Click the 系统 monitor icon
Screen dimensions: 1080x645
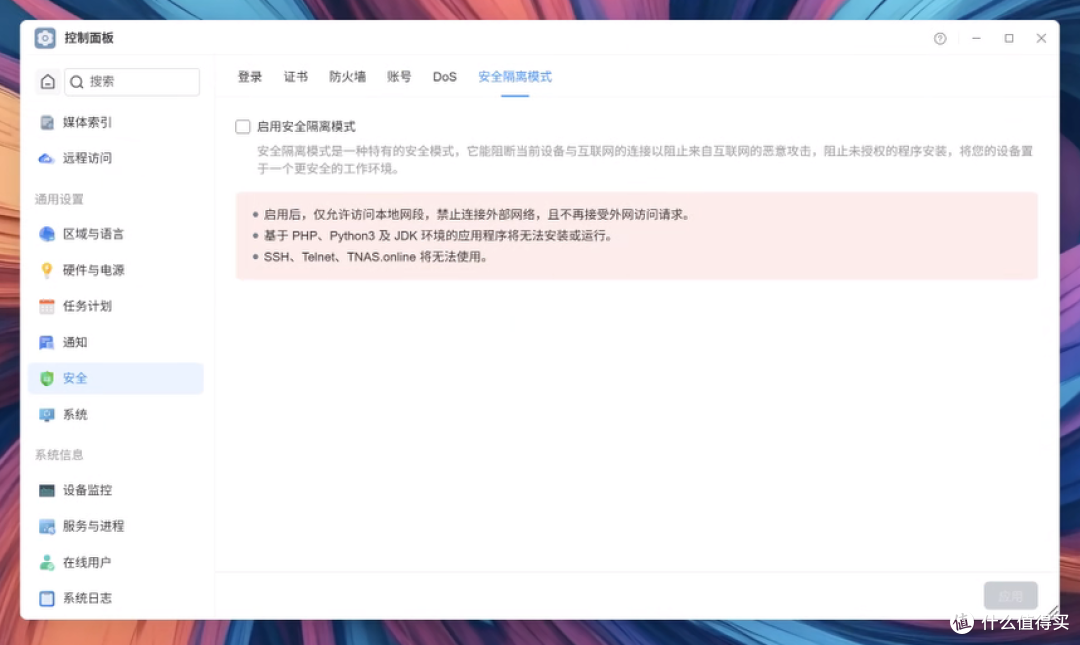(47, 415)
